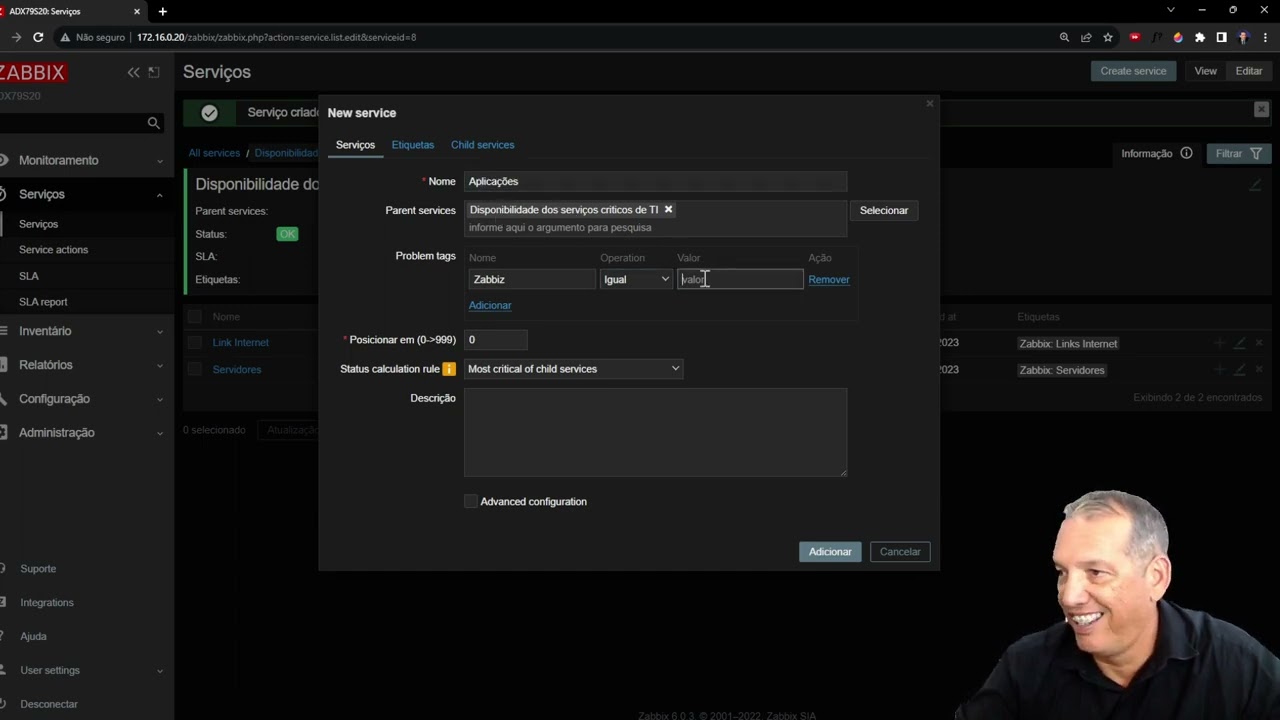Tick the checkbox for Link Internet row
The width and height of the screenshot is (1280, 720).
tap(194, 342)
